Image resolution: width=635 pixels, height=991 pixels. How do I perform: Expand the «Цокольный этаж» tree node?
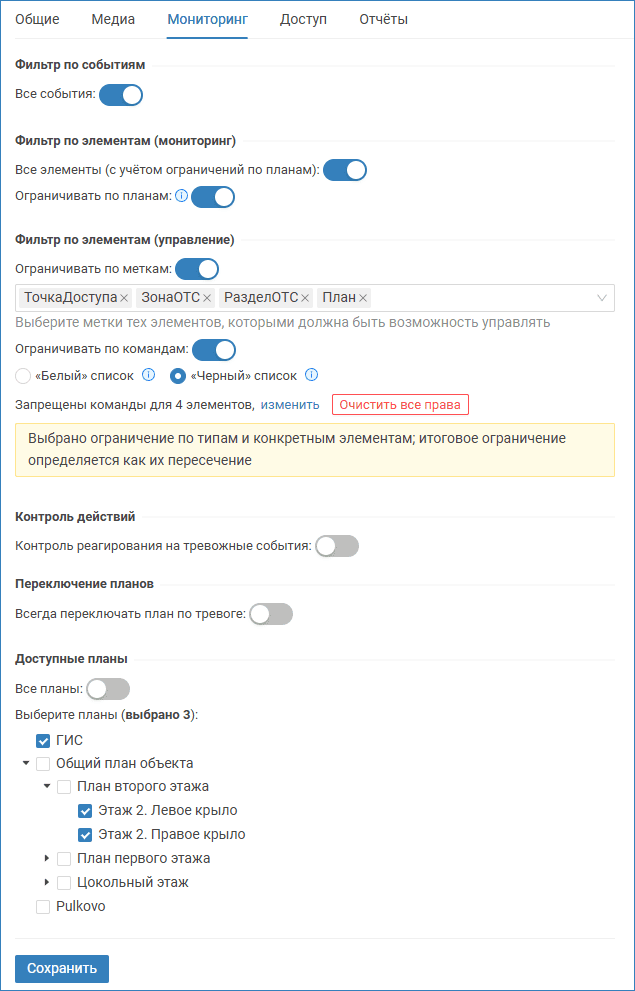tap(47, 883)
